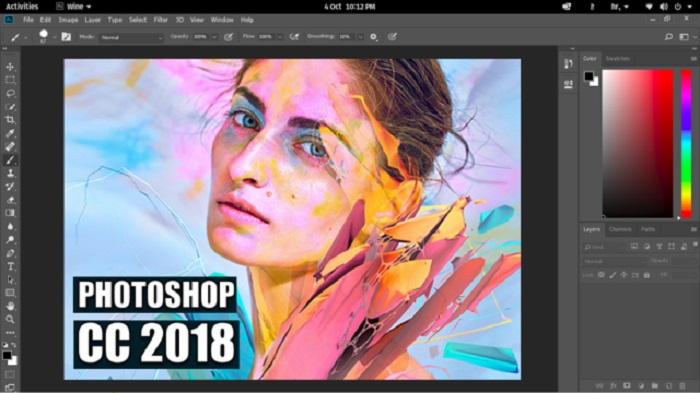Open the Image menu
Image resolution: width=700 pixels, height=393 pixels.
click(68, 20)
